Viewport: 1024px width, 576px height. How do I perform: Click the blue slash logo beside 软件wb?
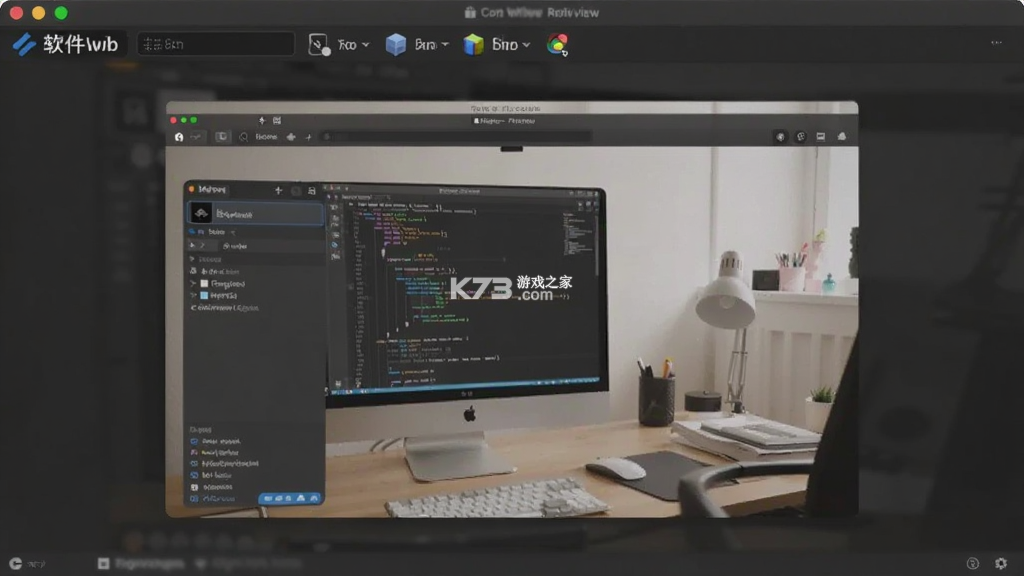click(24, 44)
